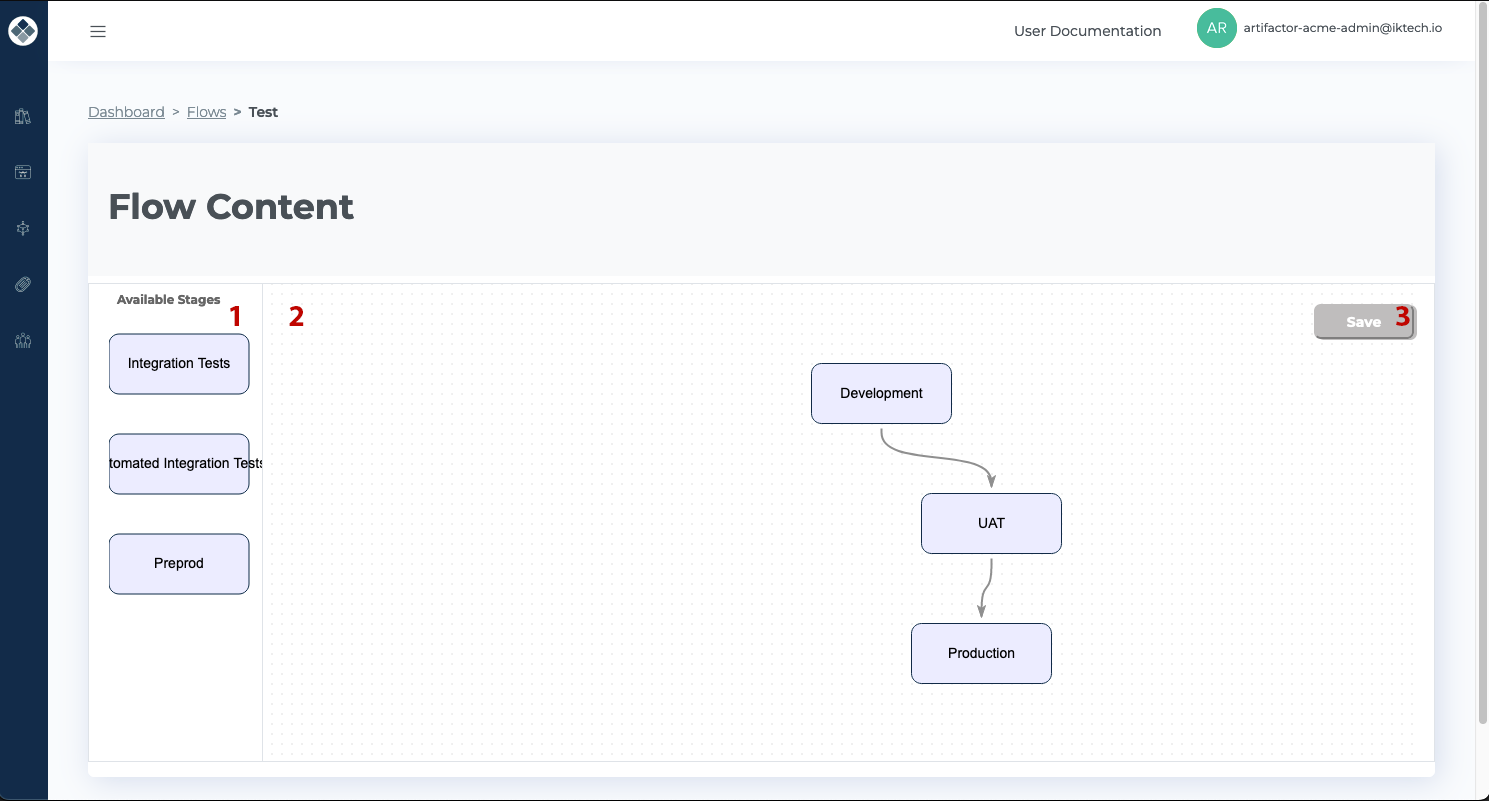
Task: Select the Preprod stage card
Action: click(x=179, y=563)
